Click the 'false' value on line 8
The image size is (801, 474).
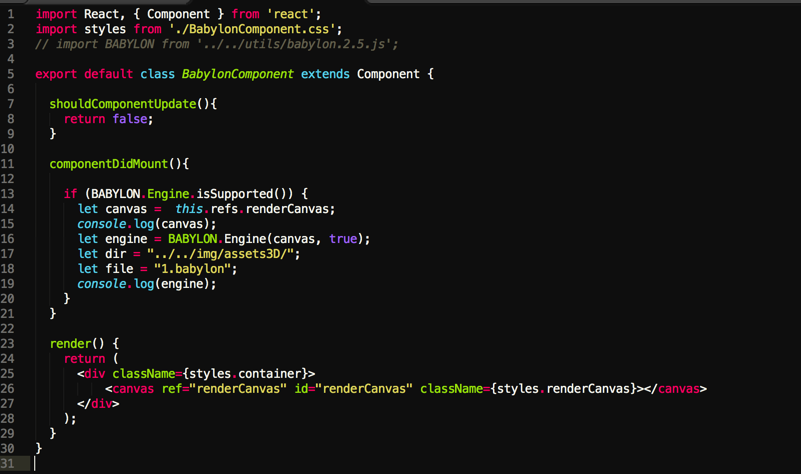point(130,119)
